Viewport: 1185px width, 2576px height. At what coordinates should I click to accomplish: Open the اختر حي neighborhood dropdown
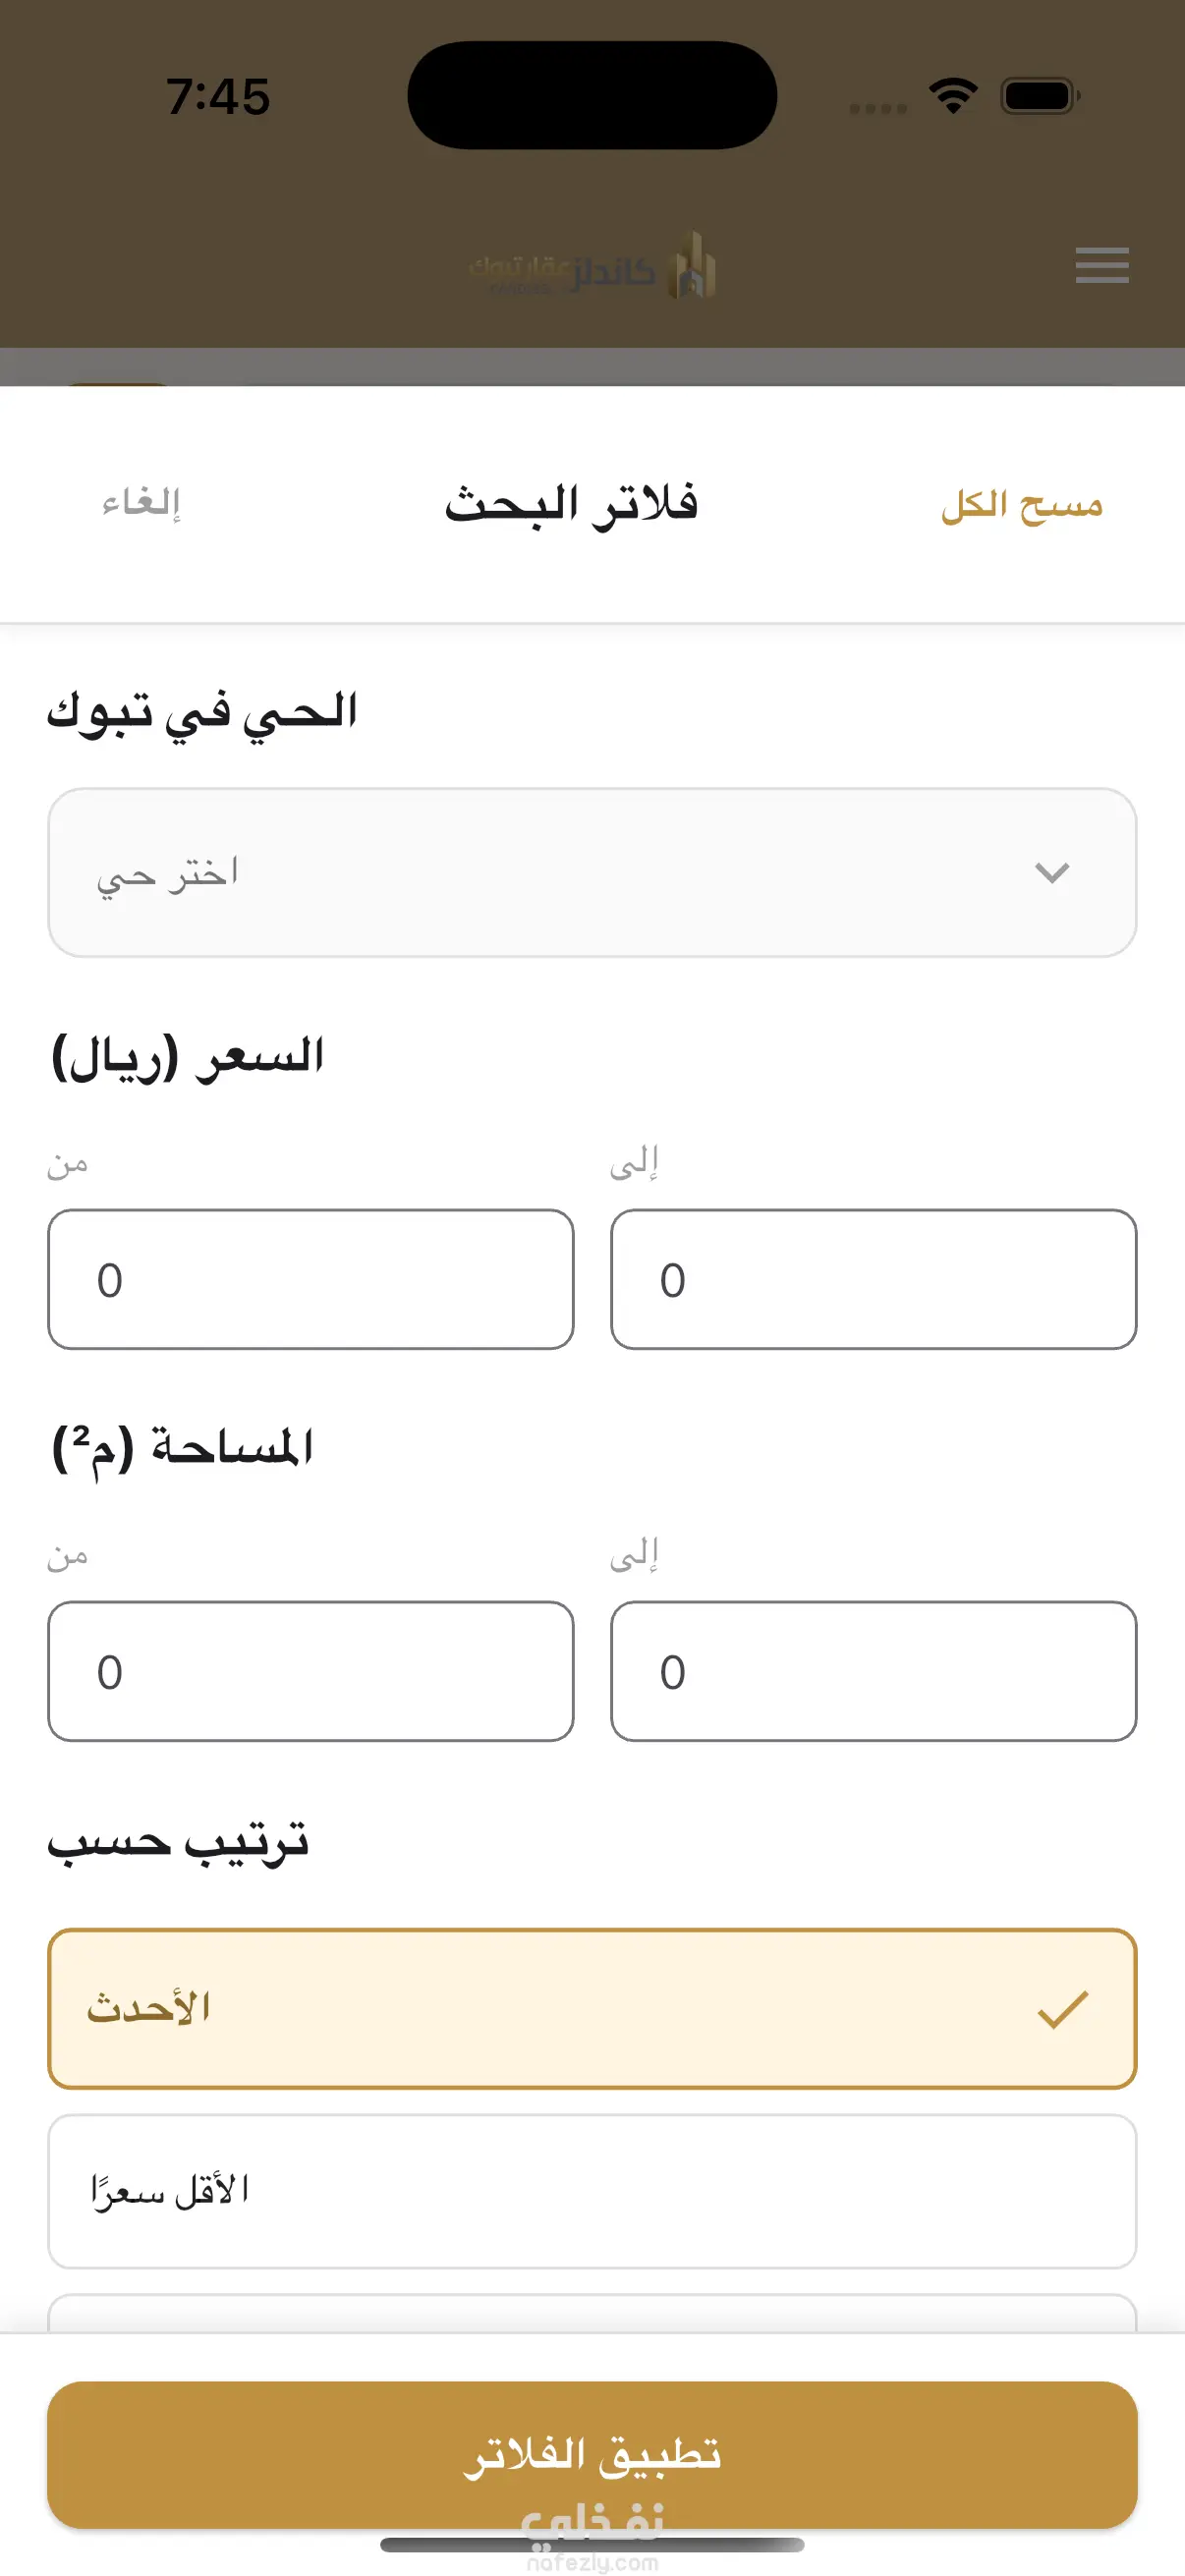tap(592, 873)
